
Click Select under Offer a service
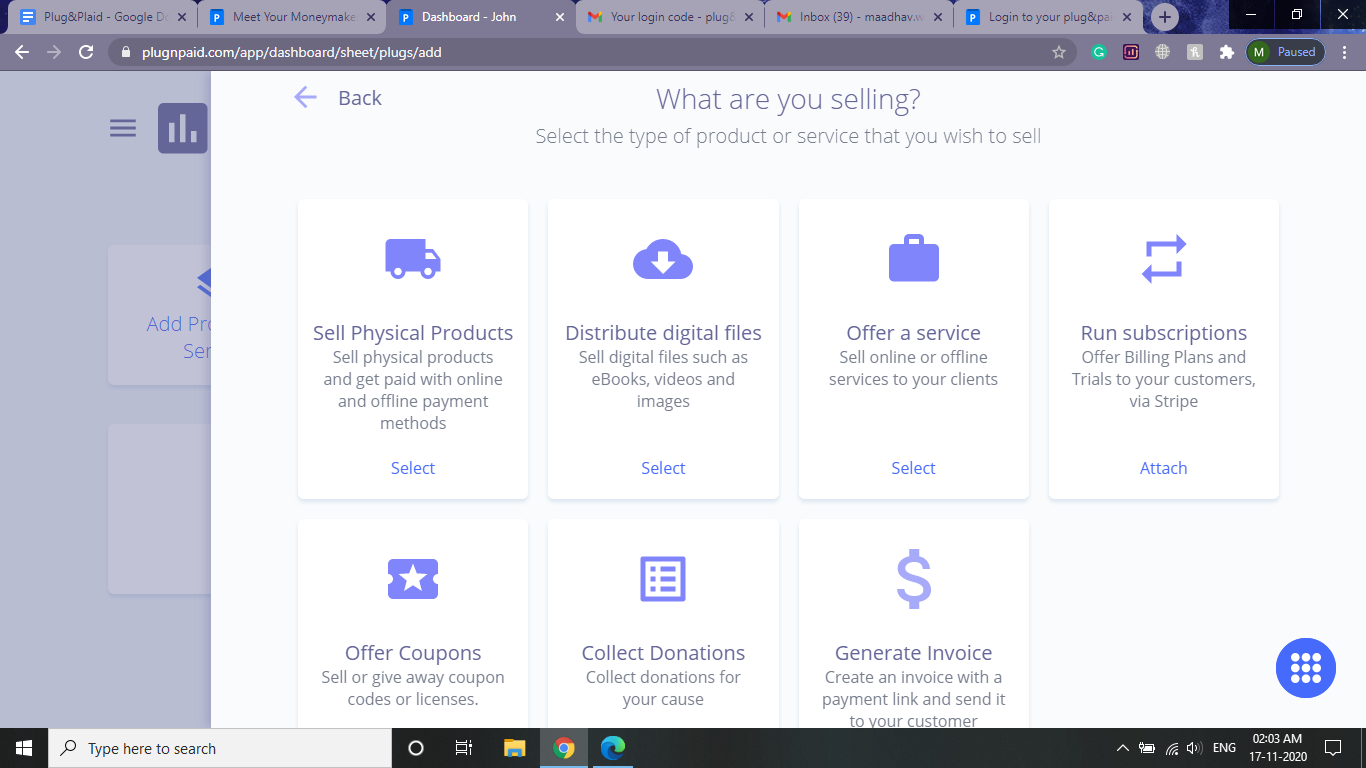[x=914, y=468]
